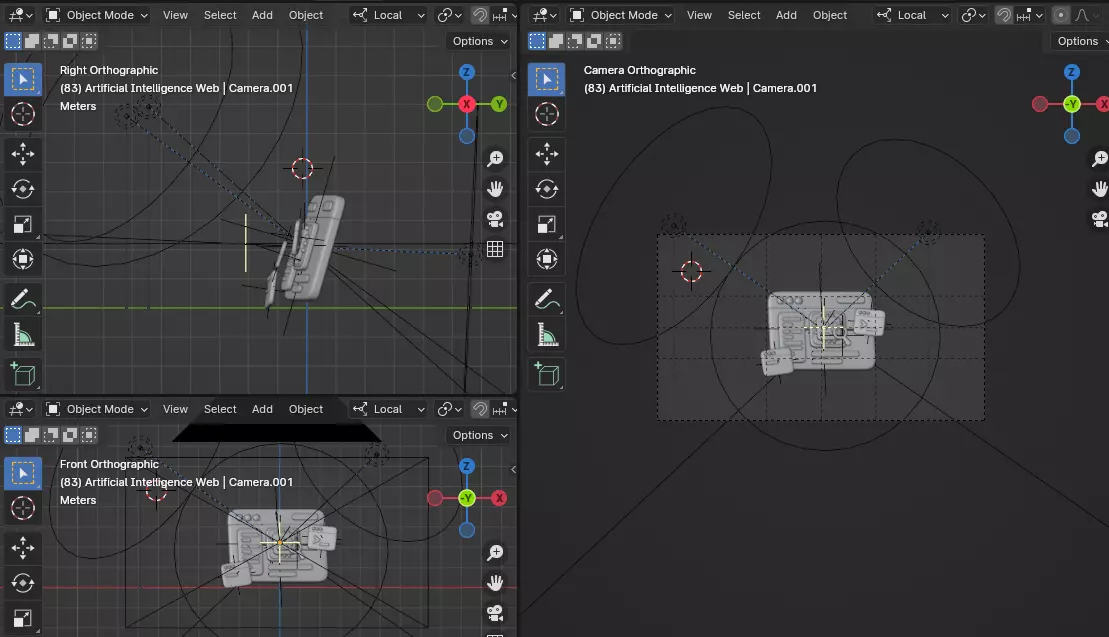
Task: Open Local orientation dropdown in Right Orthographic header
Action: tap(389, 15)
